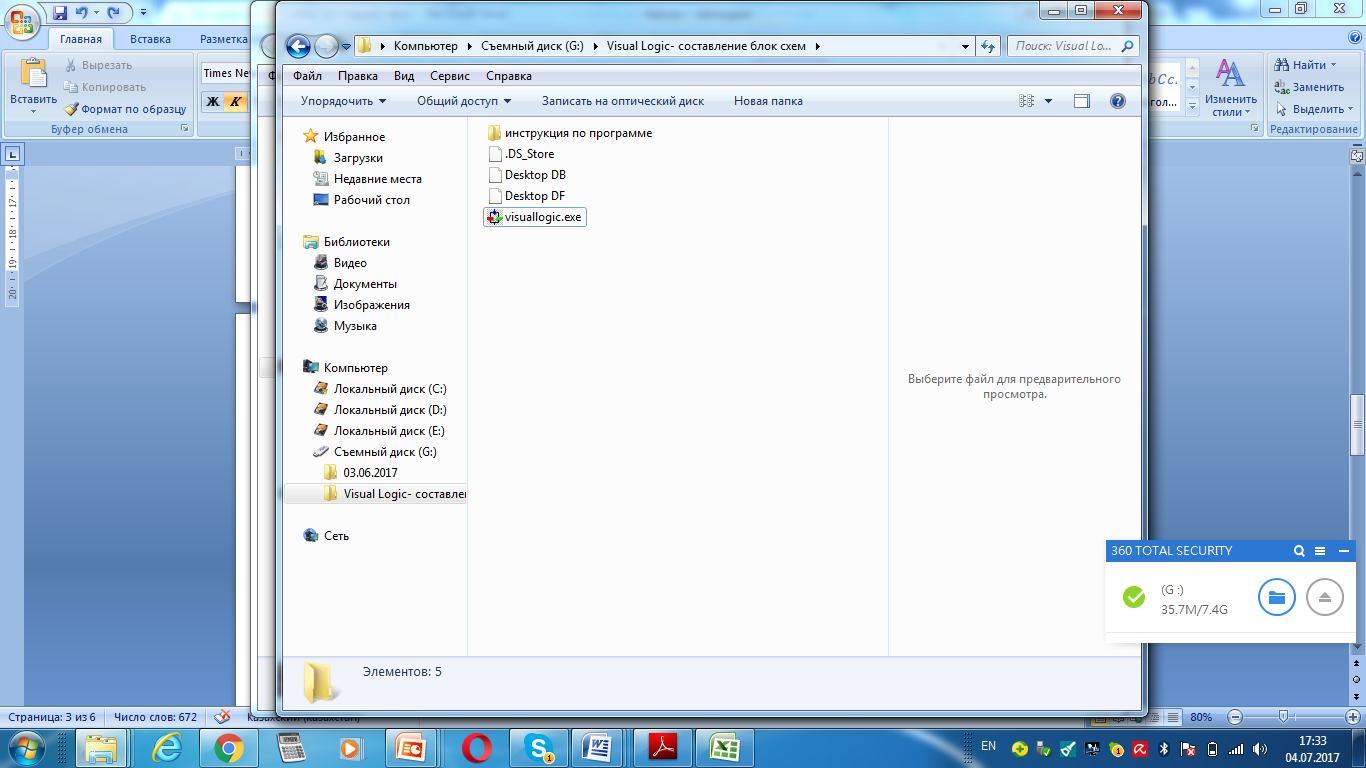The image size is (1366, 768).
Task: Open Opera browser from the taskbar
Action: click(x=477, y=747)
